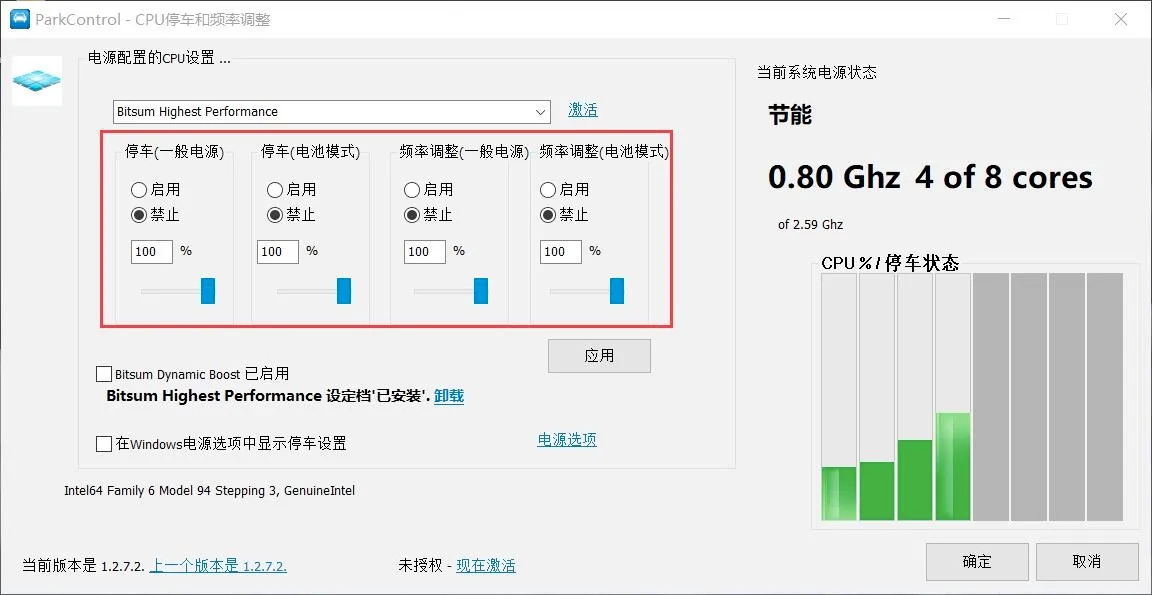Open Windows 电源选项 via the link
This screenshot has height=595, width=1152.
point(566,438)
